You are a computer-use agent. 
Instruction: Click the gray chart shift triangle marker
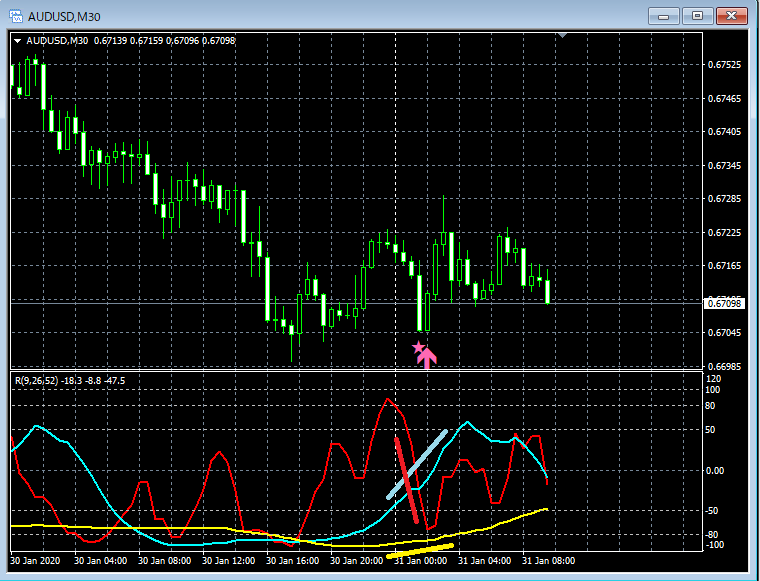pyautogui.click(x=562, y=35)
